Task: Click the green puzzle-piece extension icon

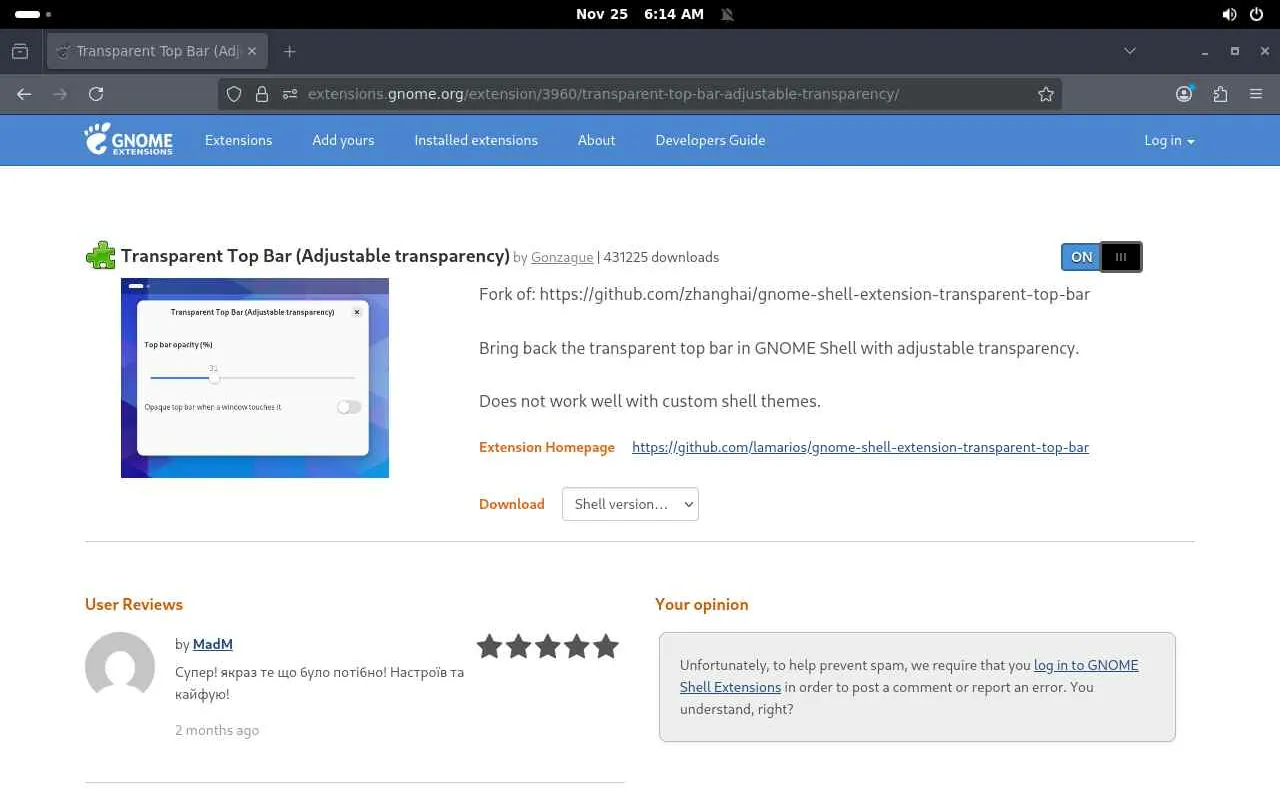Action: point(100,256)
